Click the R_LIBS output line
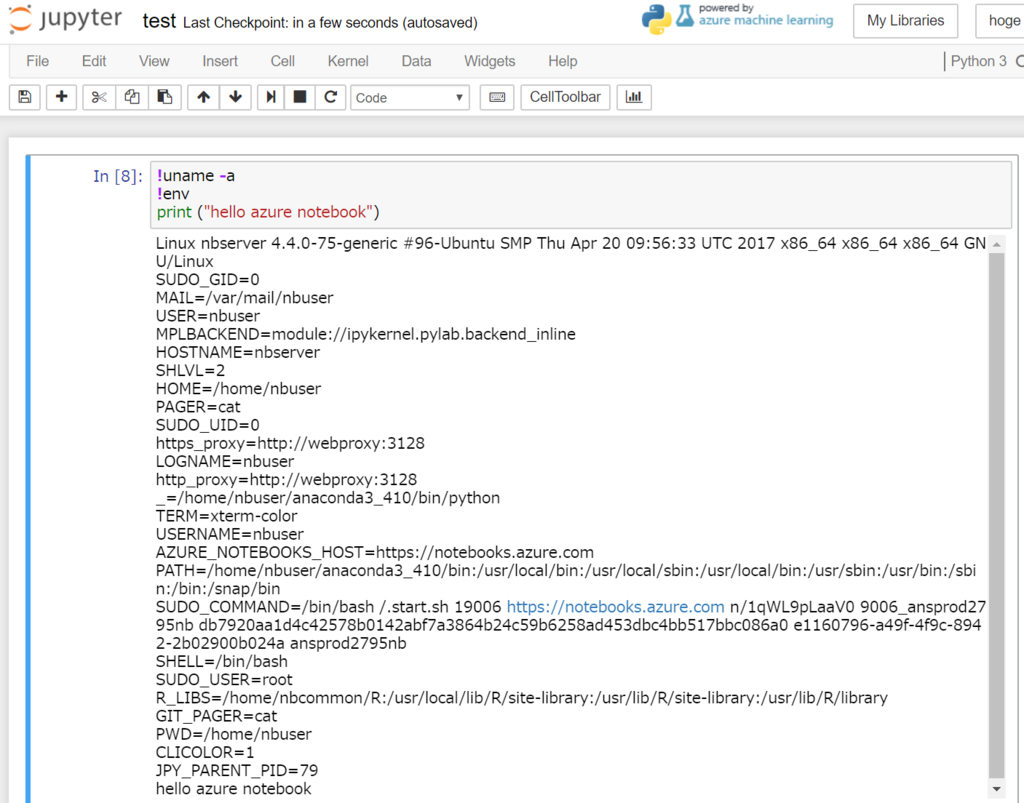The image size is (1024, 803). coord(521,698)
